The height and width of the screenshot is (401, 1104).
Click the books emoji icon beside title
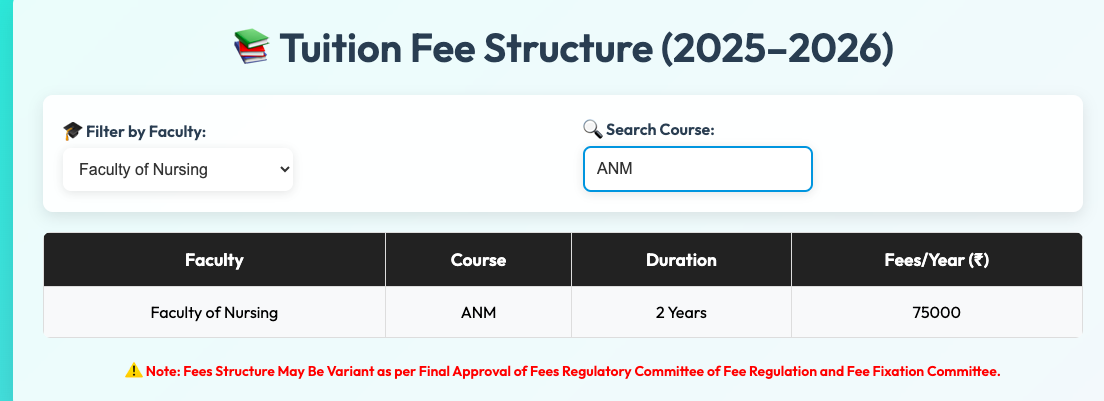251,47
